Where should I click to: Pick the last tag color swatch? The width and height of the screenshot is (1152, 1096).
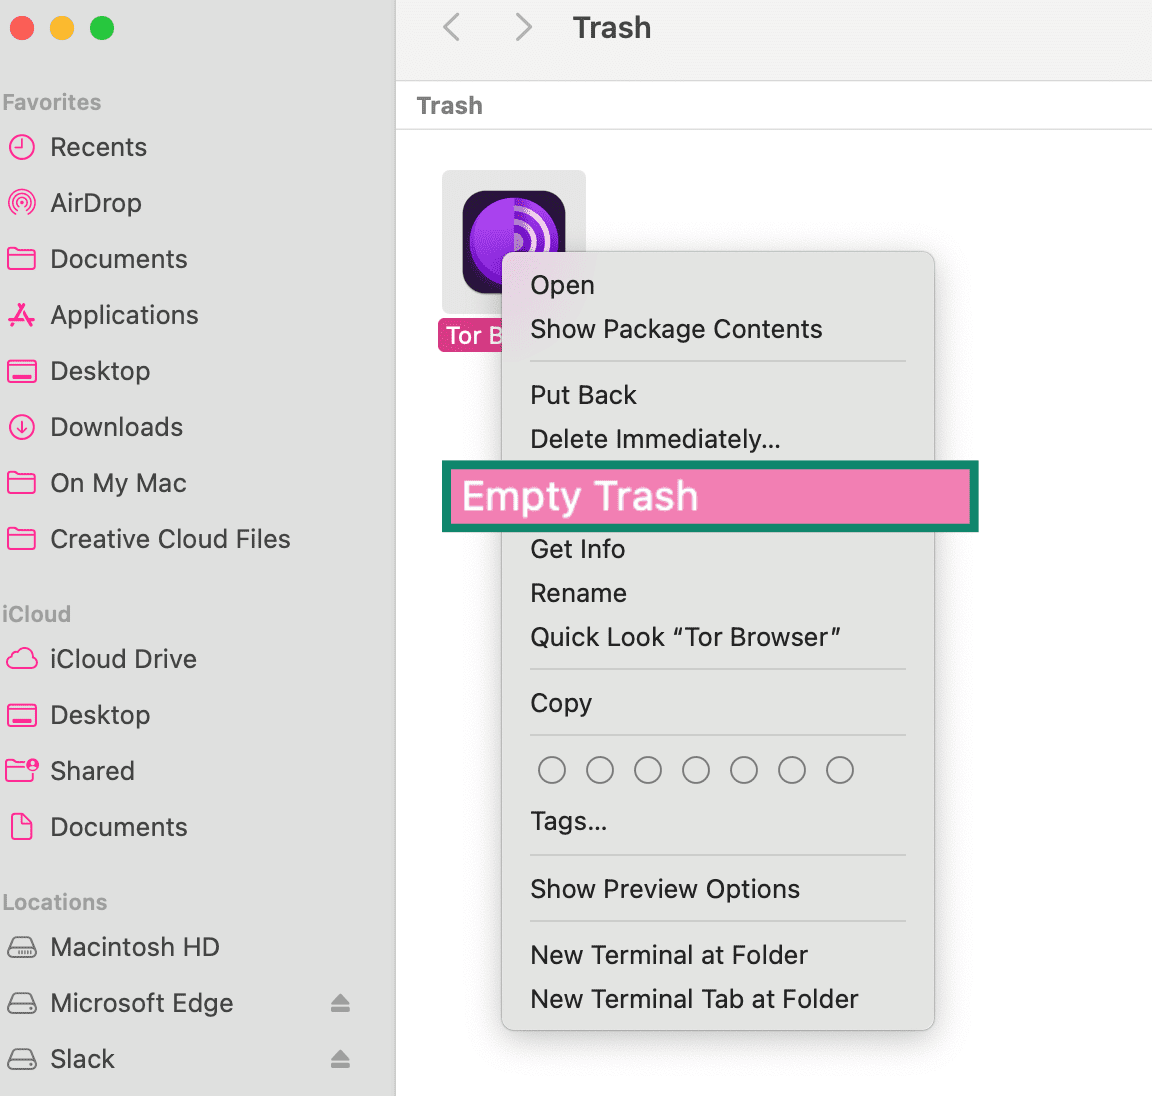(840, 770)
